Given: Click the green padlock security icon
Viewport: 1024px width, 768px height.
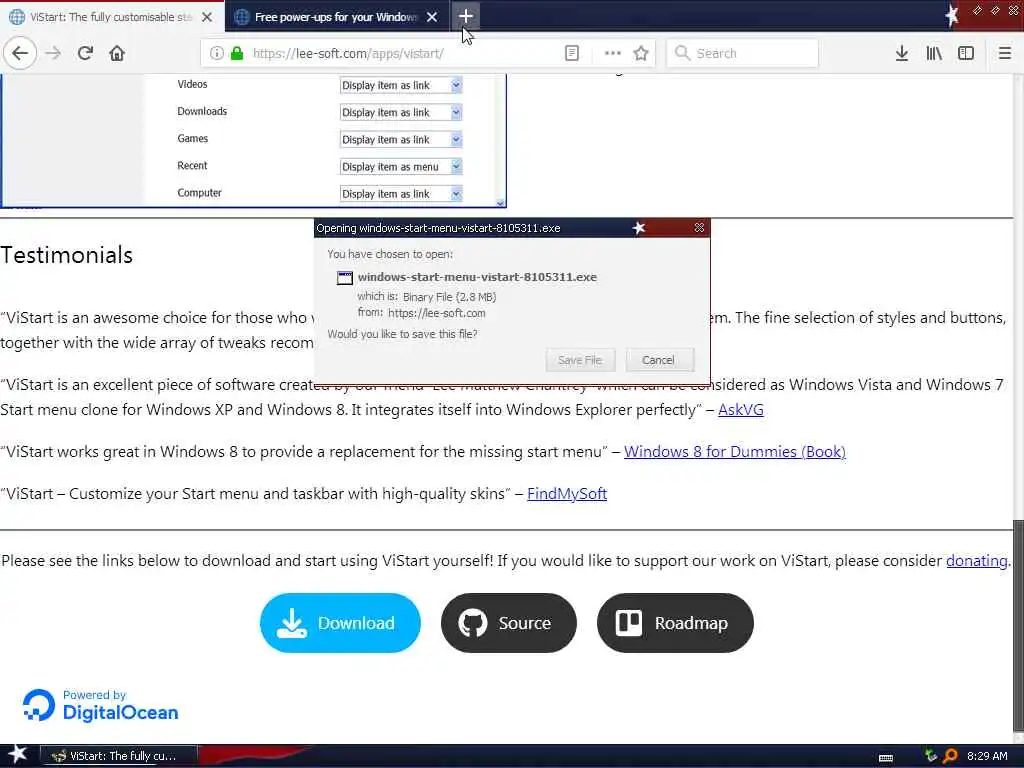Looking at the screenshot, I should (x=237, y=54).
